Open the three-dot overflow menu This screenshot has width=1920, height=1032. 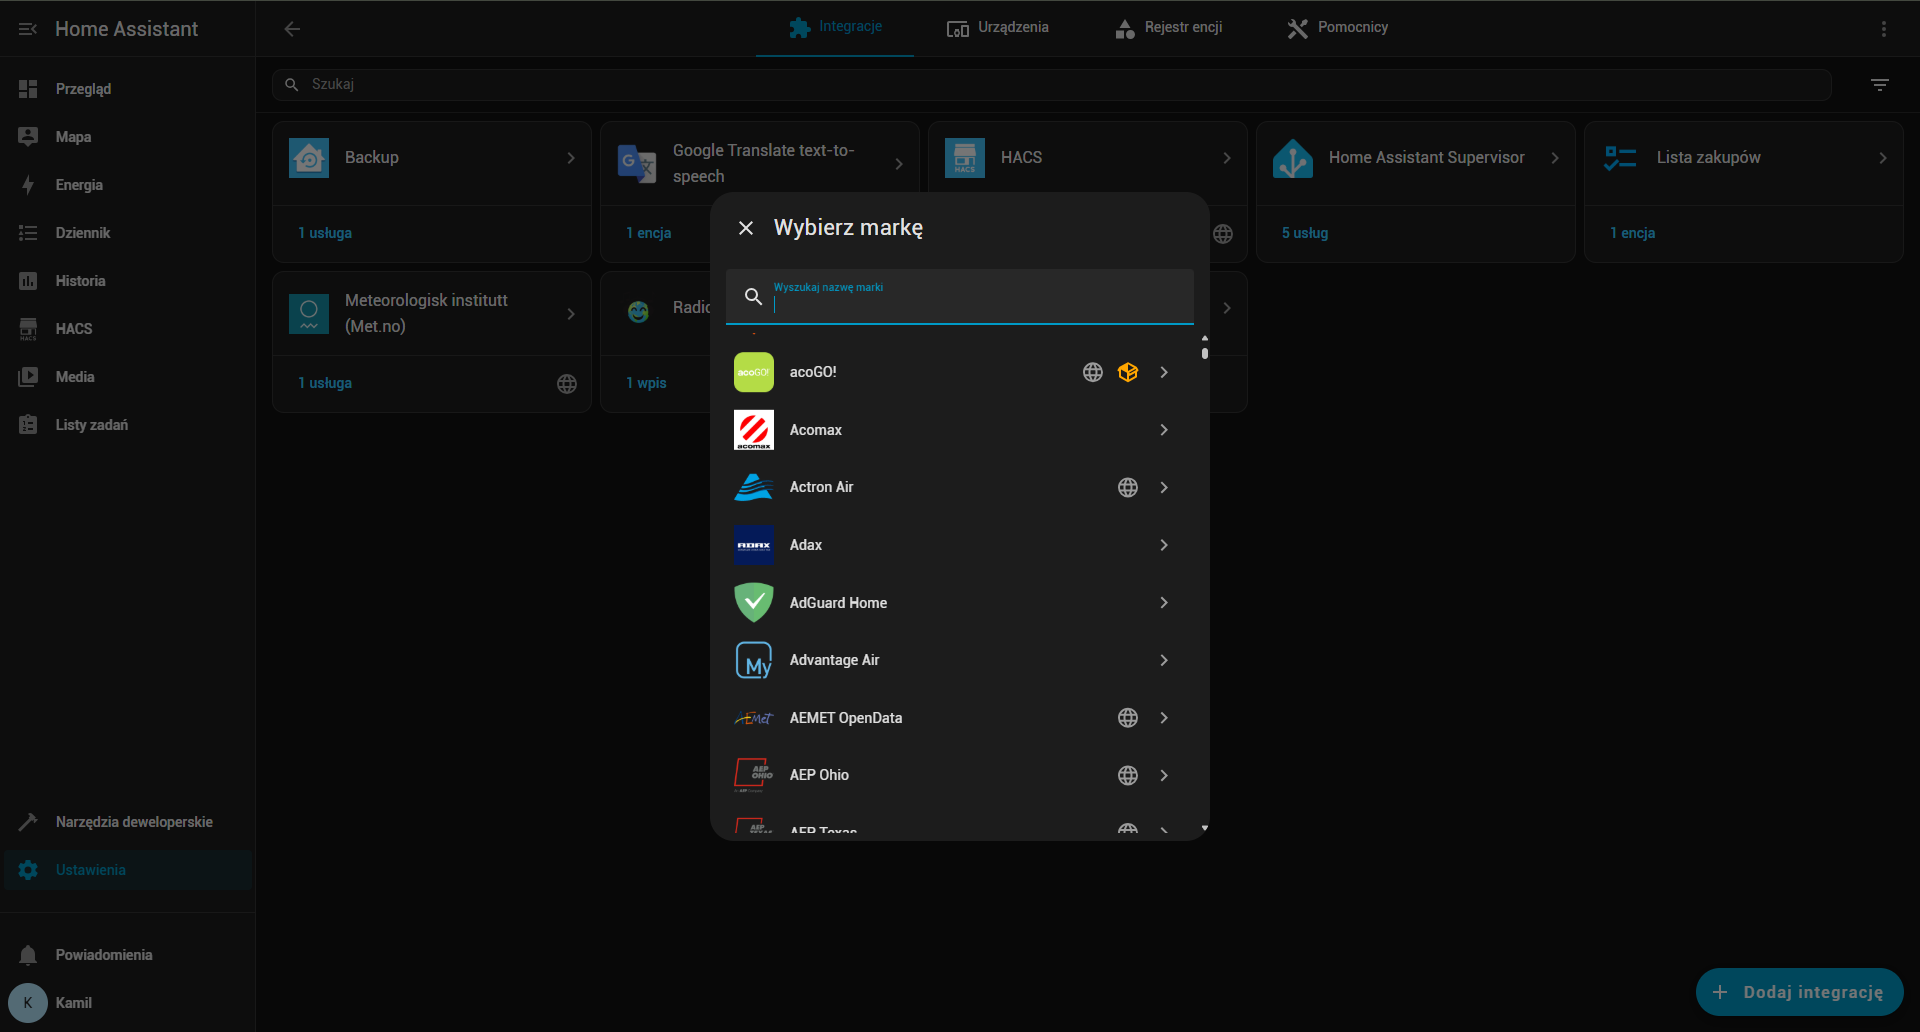1883,29
